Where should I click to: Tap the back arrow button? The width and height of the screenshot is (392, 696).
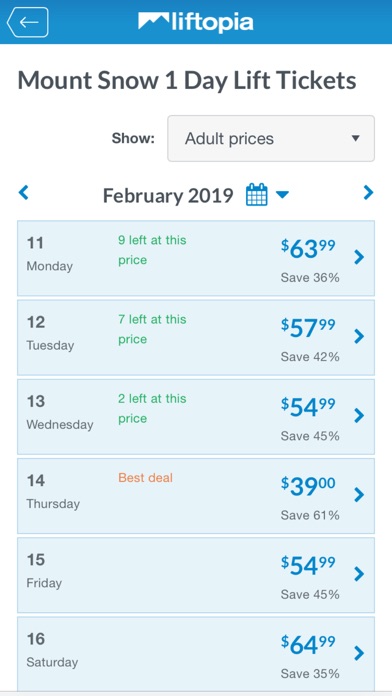point(28,22)
